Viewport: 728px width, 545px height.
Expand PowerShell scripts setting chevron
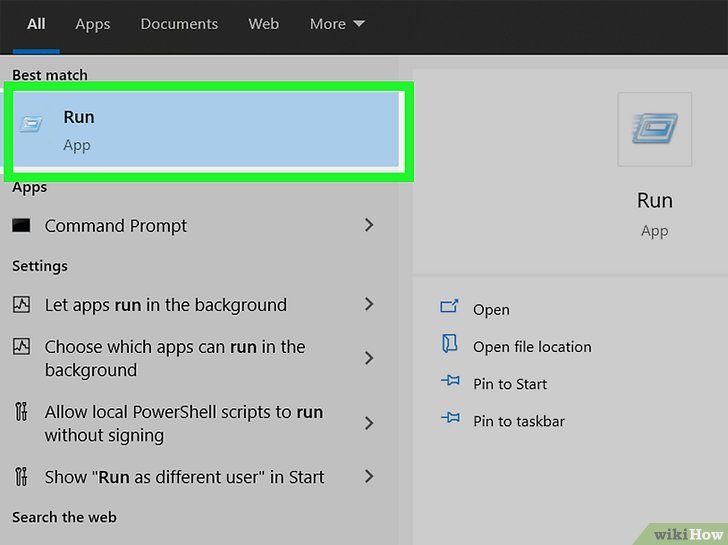point(369,424)
